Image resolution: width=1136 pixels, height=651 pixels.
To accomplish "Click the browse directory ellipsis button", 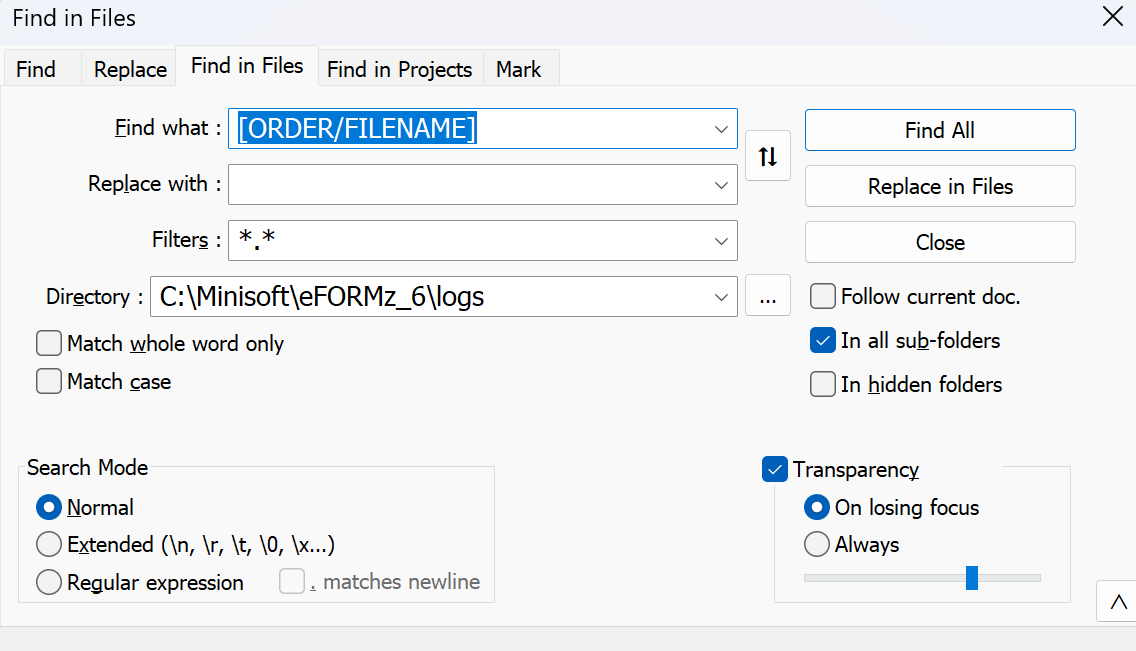I will (x=767, y=297).
